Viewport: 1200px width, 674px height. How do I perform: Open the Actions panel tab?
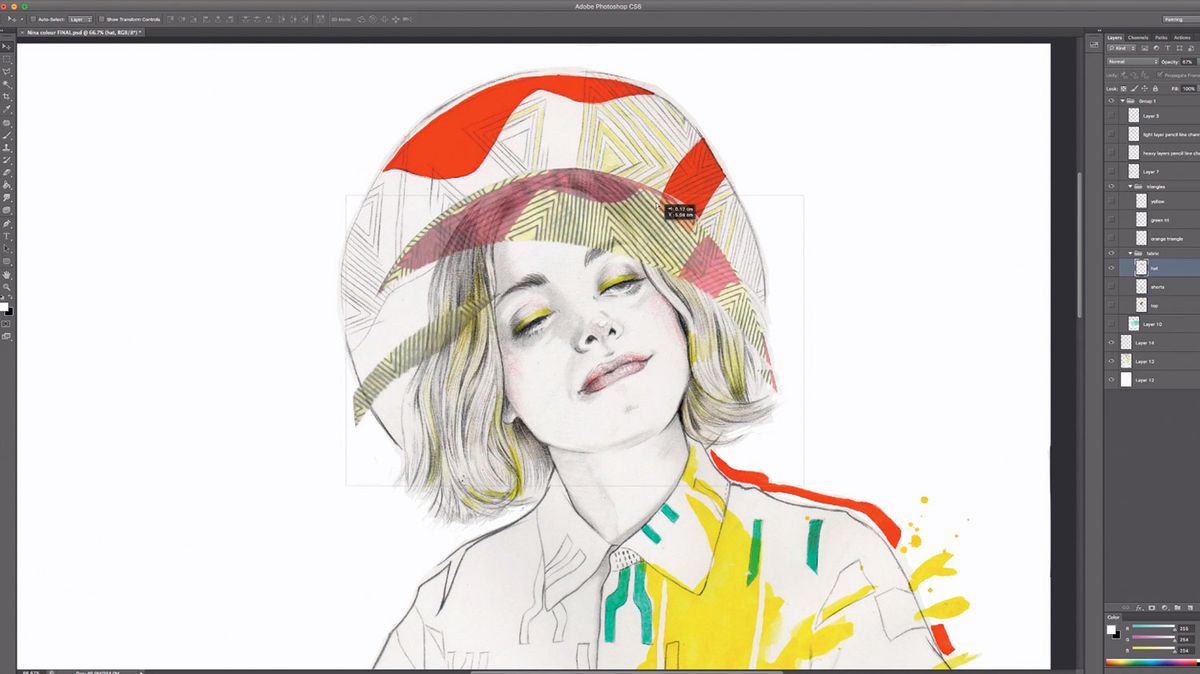pos(1181,38)
